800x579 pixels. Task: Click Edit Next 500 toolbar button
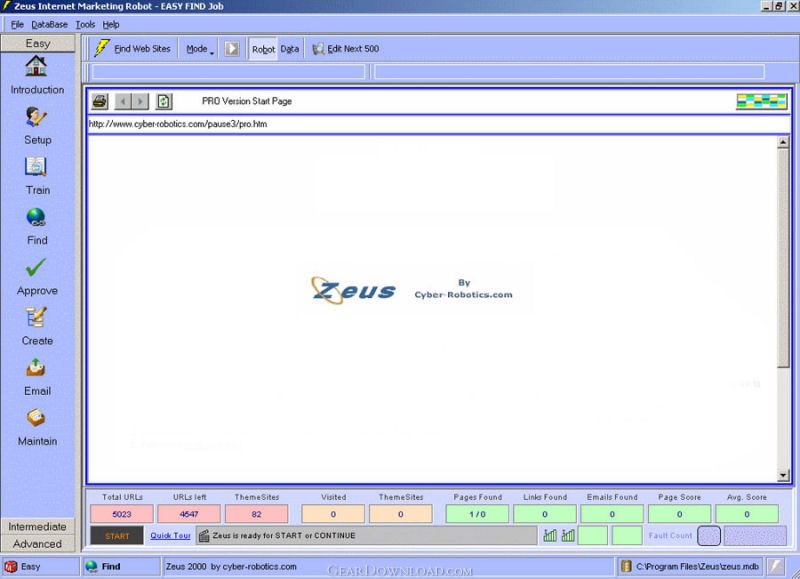[345, 48]
